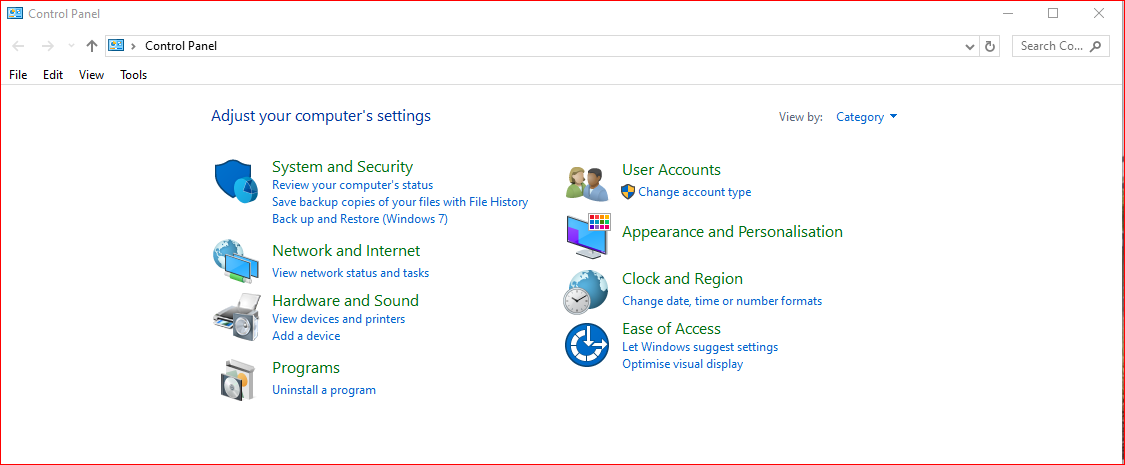Click the search magnifier icon

pyautogui.click(x=1095, y=46)
